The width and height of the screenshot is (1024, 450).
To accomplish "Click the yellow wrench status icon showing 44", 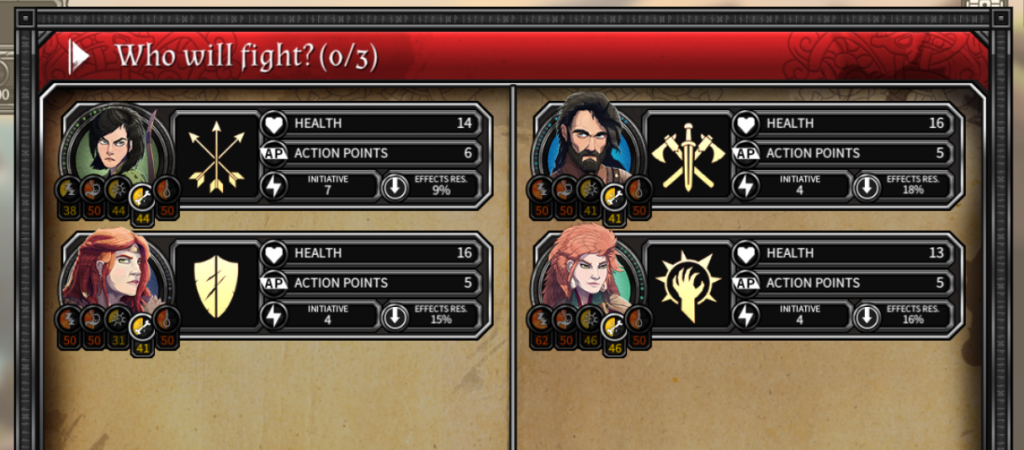I will [x=144, y=198].
